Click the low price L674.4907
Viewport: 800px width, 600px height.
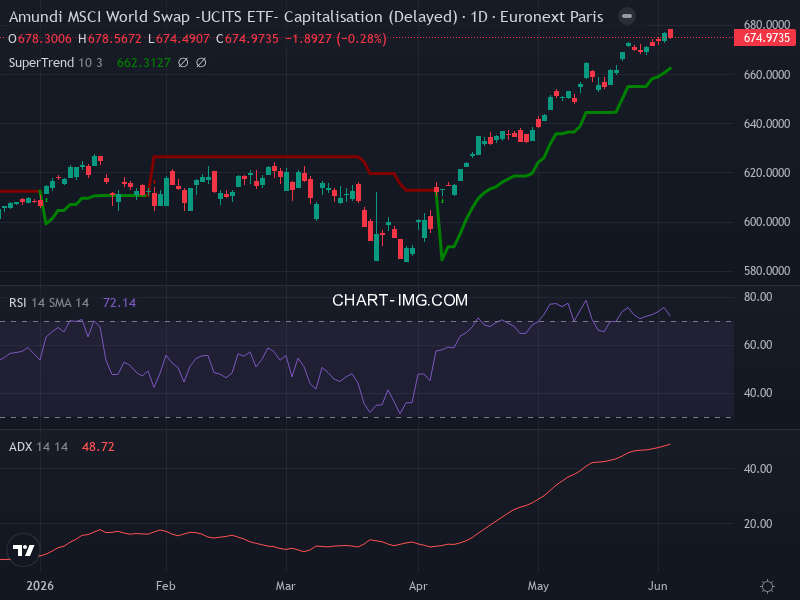pos(179,39)
